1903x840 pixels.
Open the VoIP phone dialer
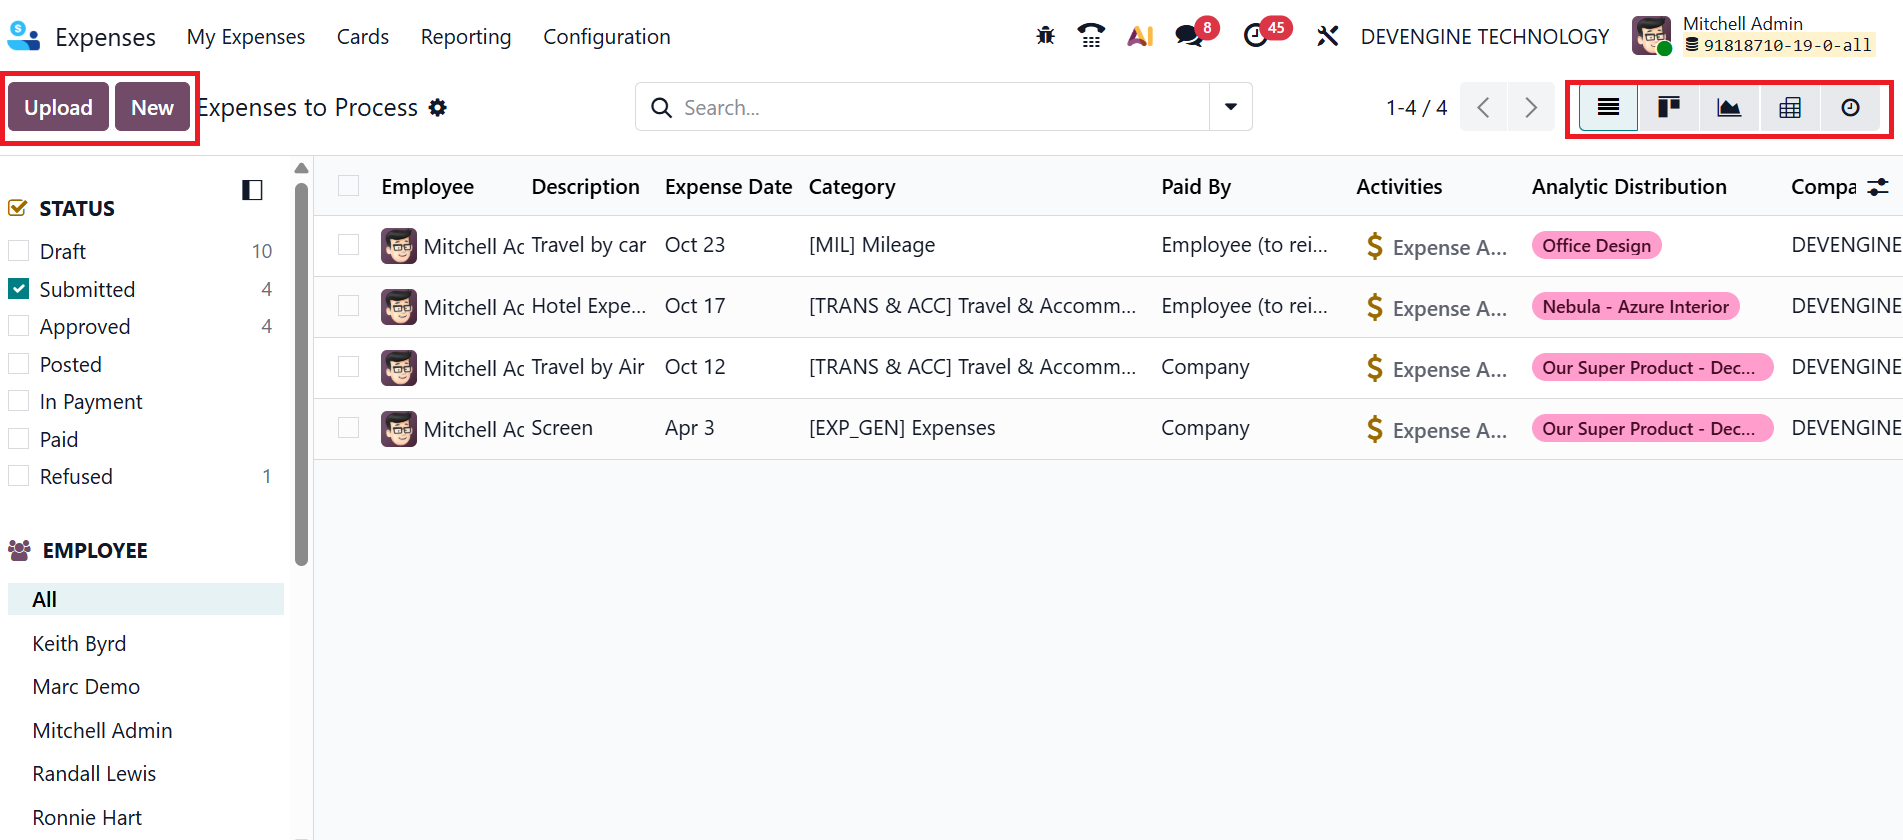(x=1091, y=37)
